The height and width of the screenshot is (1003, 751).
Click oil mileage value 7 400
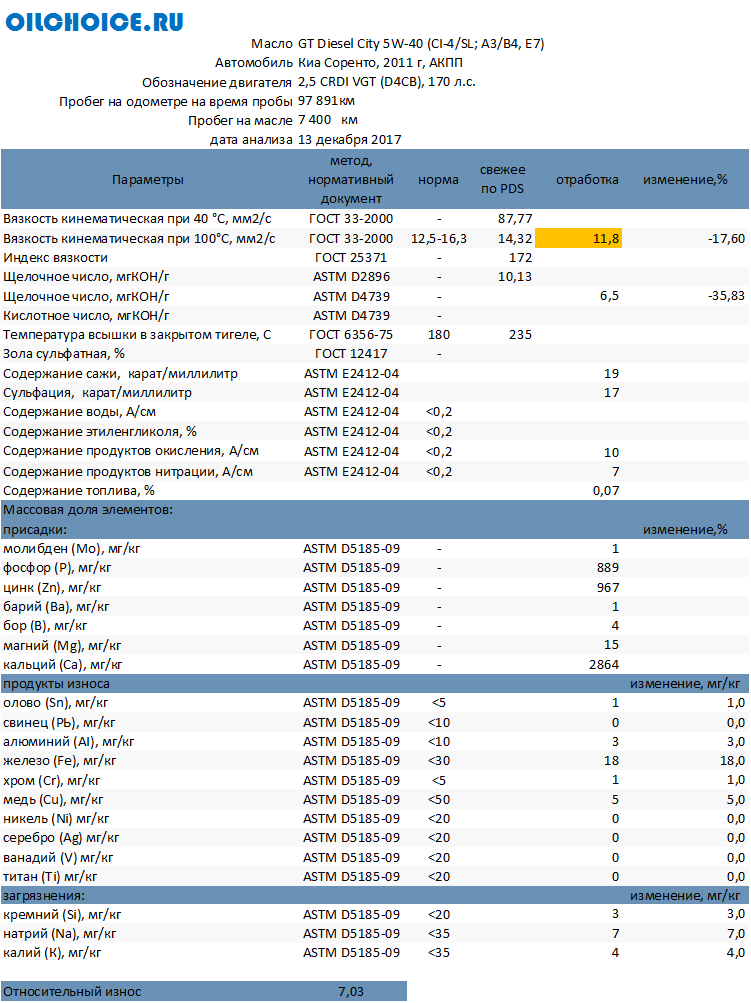click(315, 120)
